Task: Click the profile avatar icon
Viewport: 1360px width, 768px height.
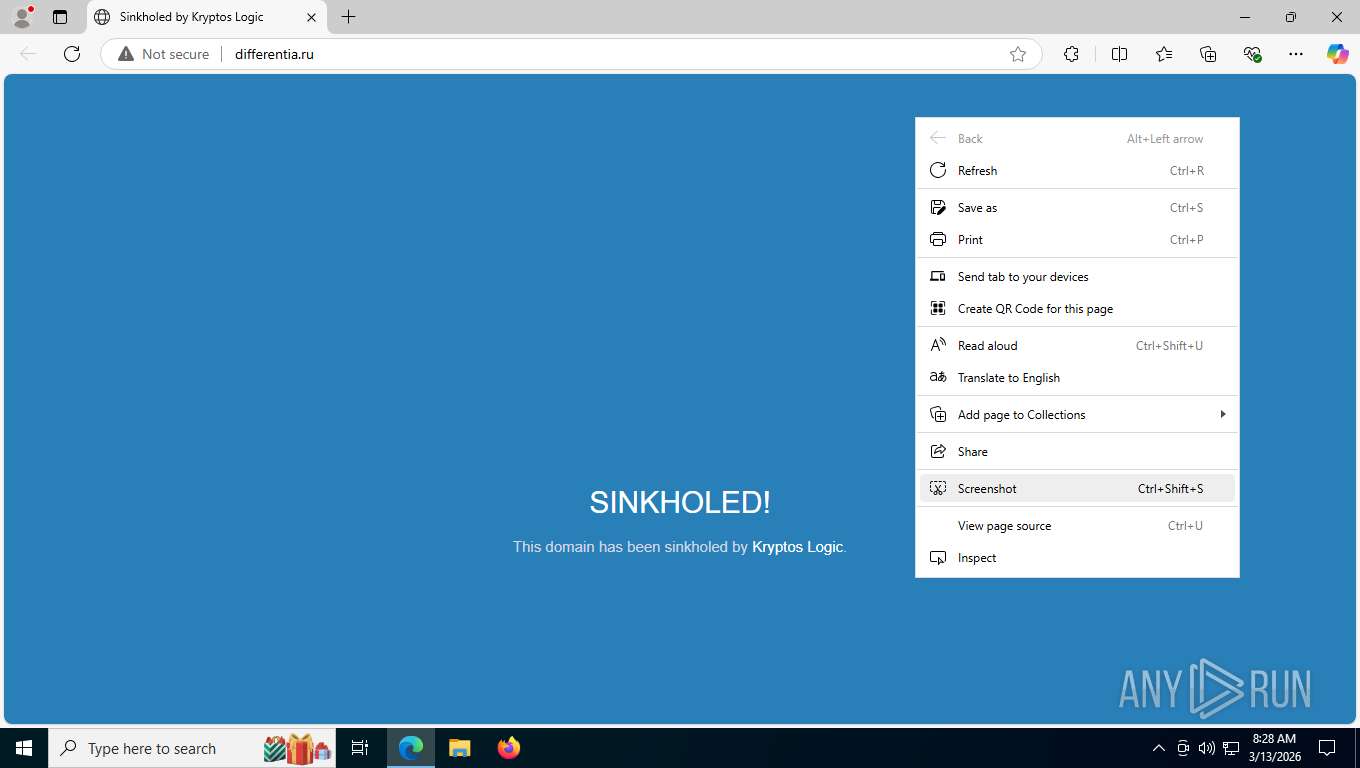Action: click(22, 17)
